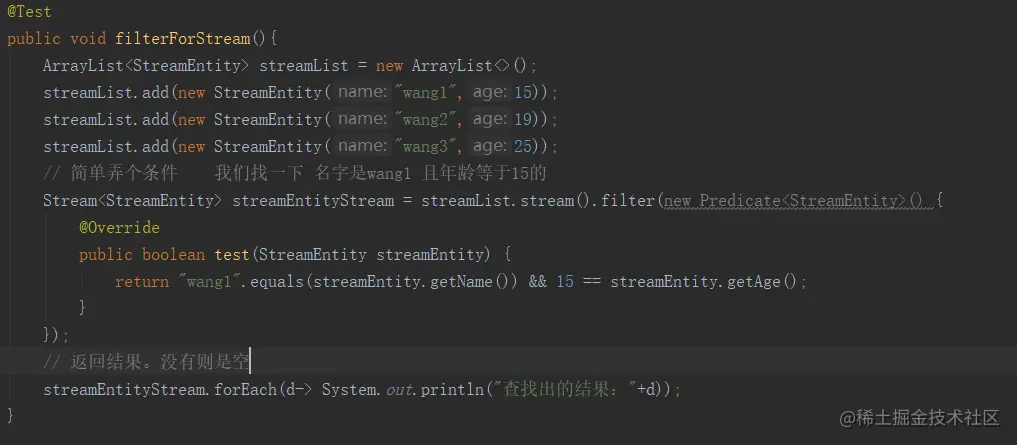Click the streamEntityStream variable in its declaration

tap(313, 201)
